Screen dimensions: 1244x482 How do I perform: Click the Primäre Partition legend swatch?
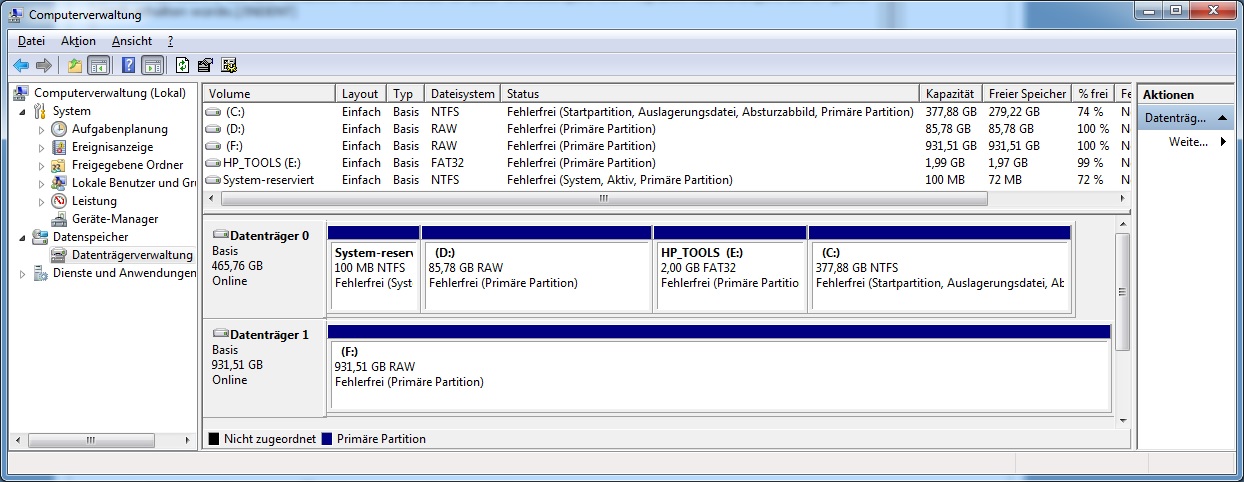[327, 439]
